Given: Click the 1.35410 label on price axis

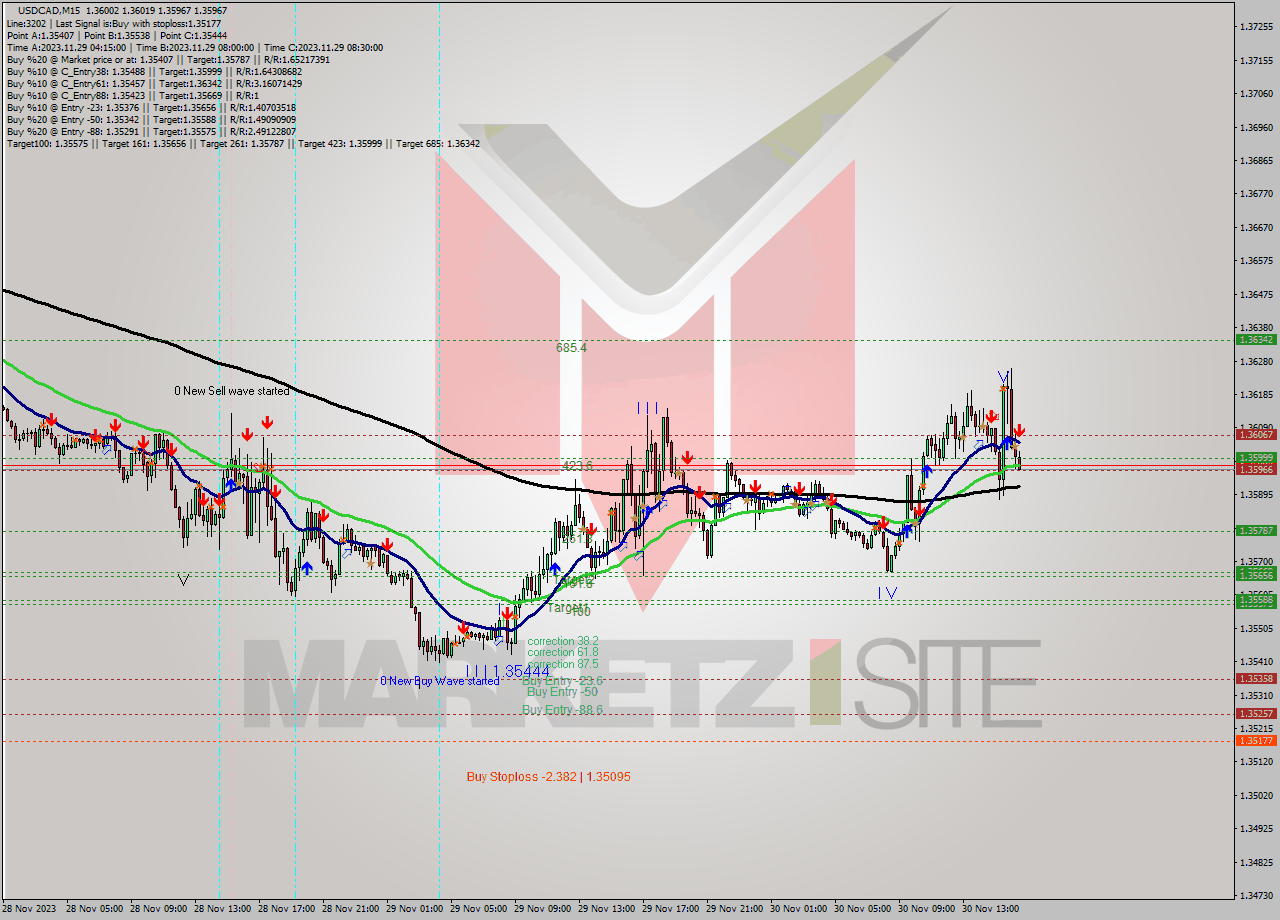Looking at the screenshot, I should 1256,662.
